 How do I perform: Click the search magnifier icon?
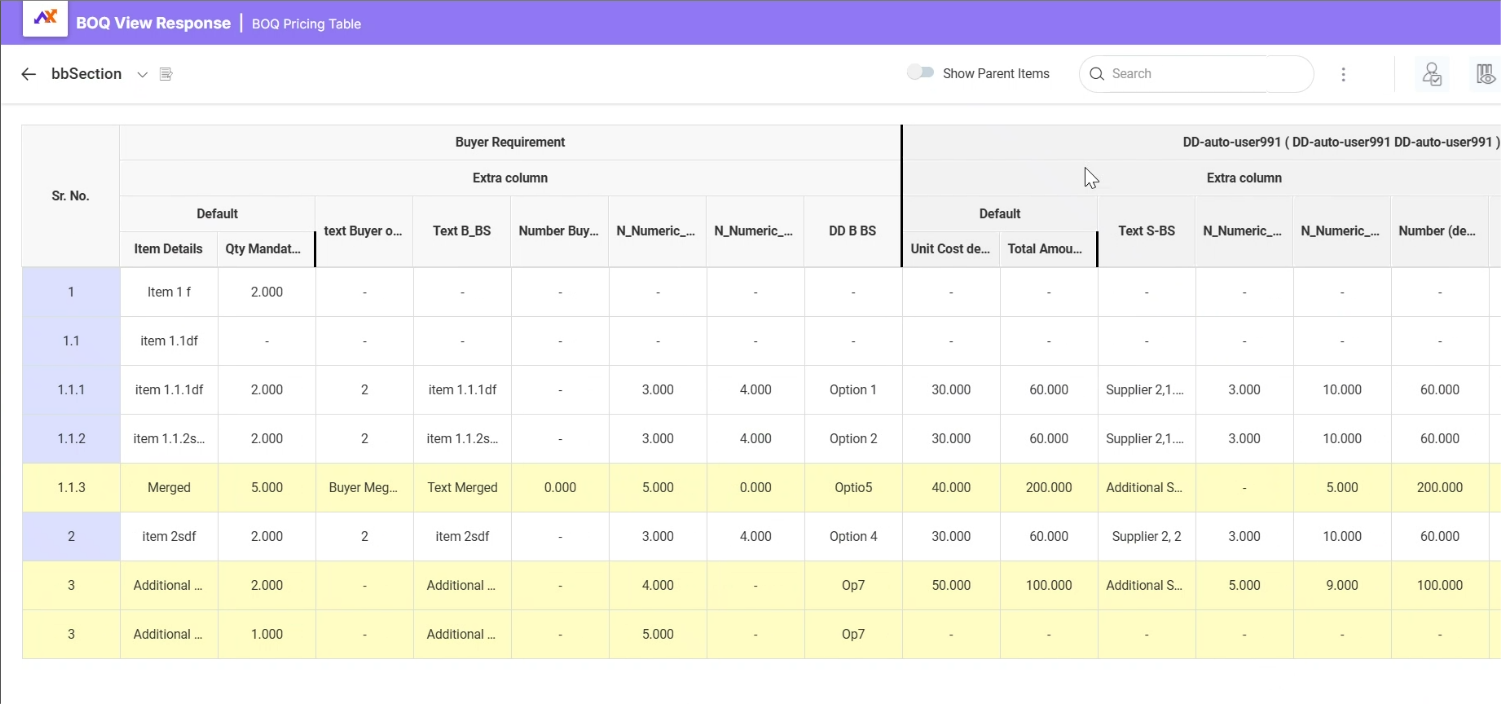(x=1096, y=74)
